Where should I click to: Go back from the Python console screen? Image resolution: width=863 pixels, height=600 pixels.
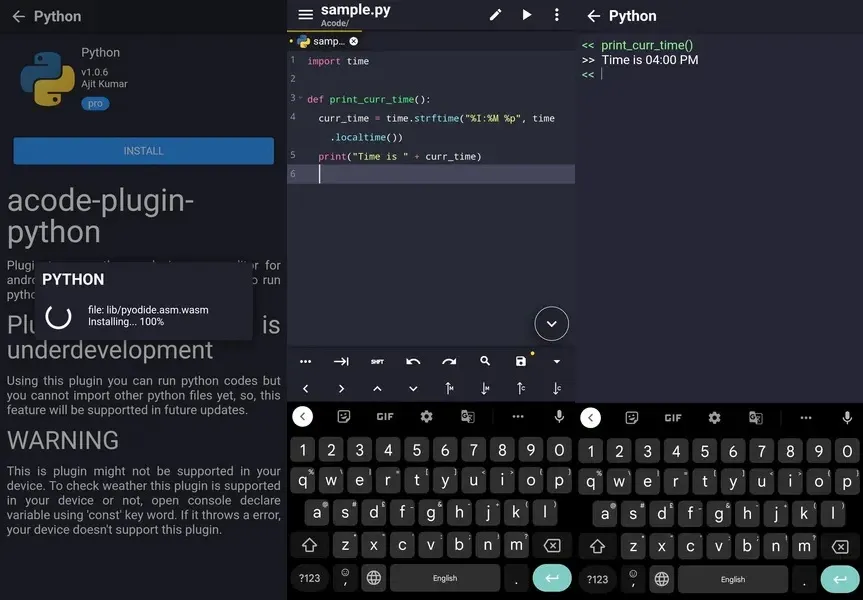coord(593,16)
